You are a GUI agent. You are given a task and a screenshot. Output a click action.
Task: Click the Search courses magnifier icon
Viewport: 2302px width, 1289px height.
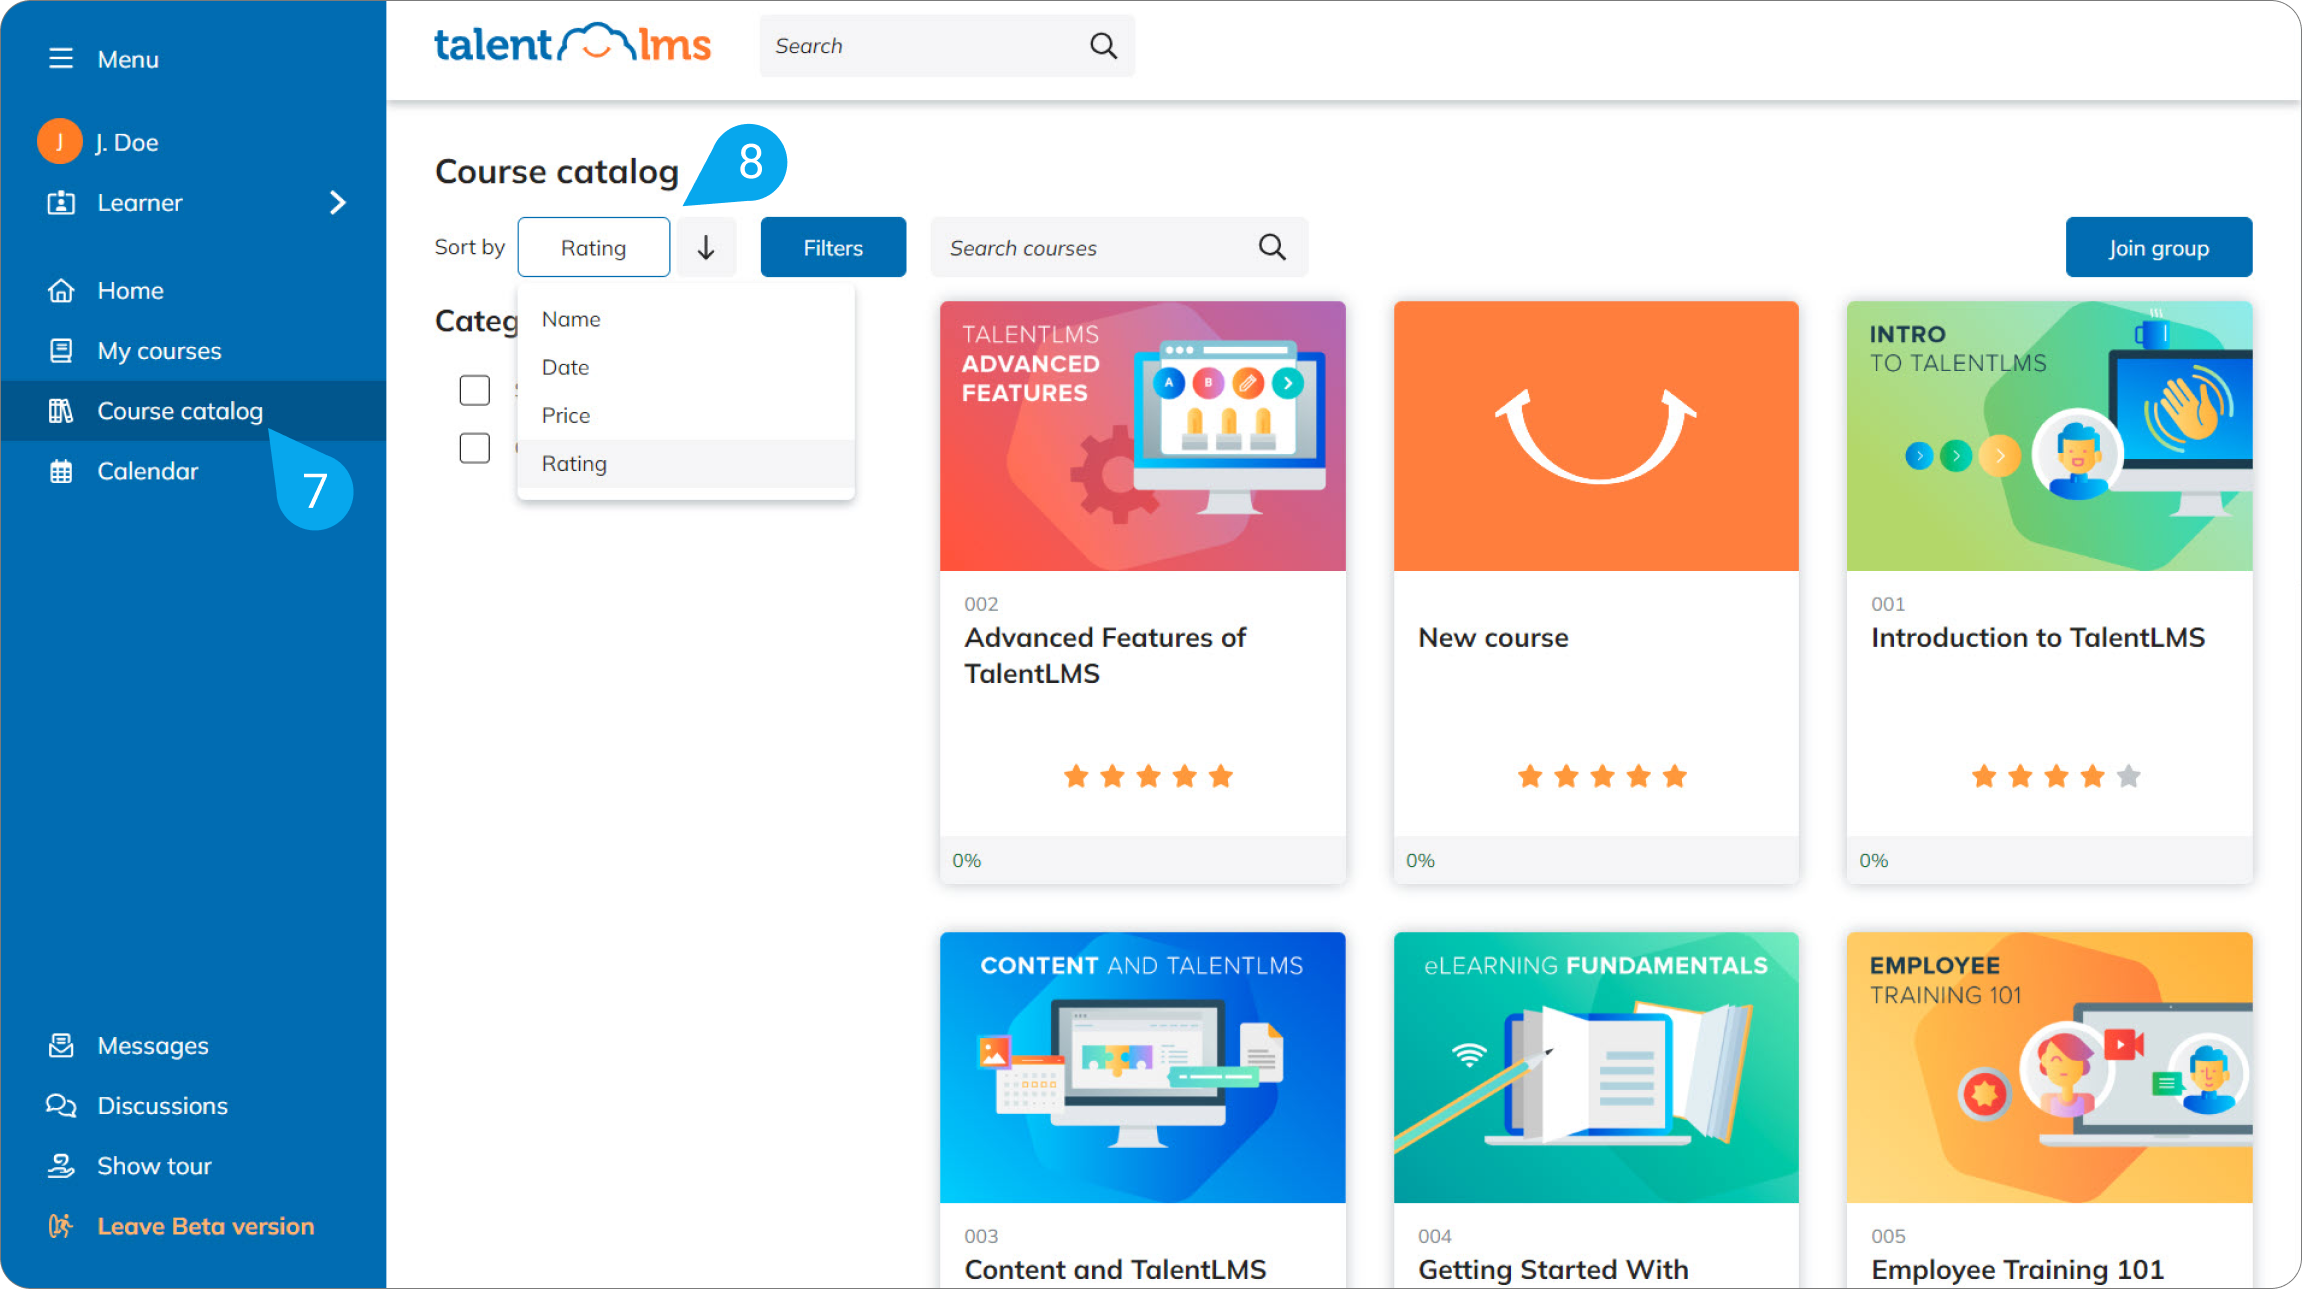(x=1272, y=247)
